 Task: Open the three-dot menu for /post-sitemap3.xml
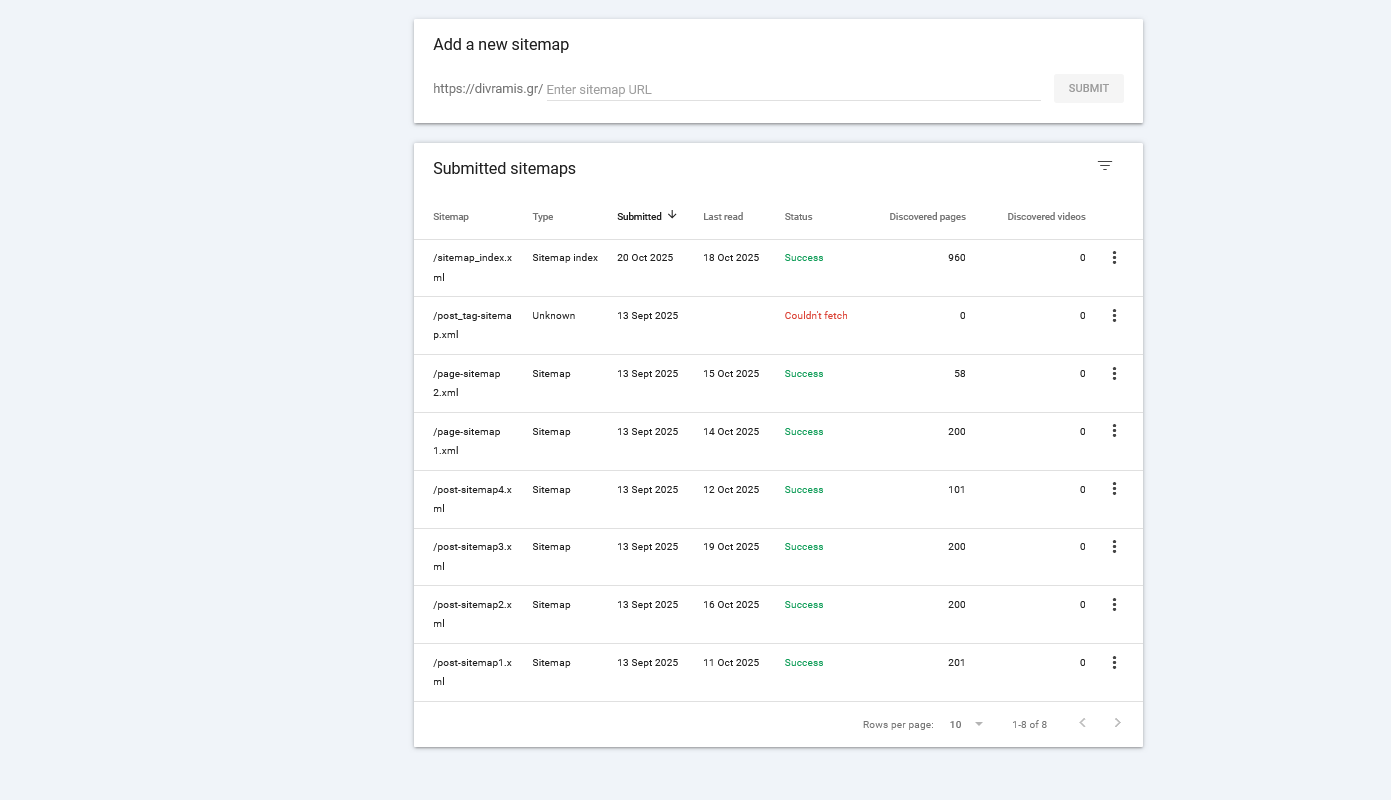(x=1114, y=547)
